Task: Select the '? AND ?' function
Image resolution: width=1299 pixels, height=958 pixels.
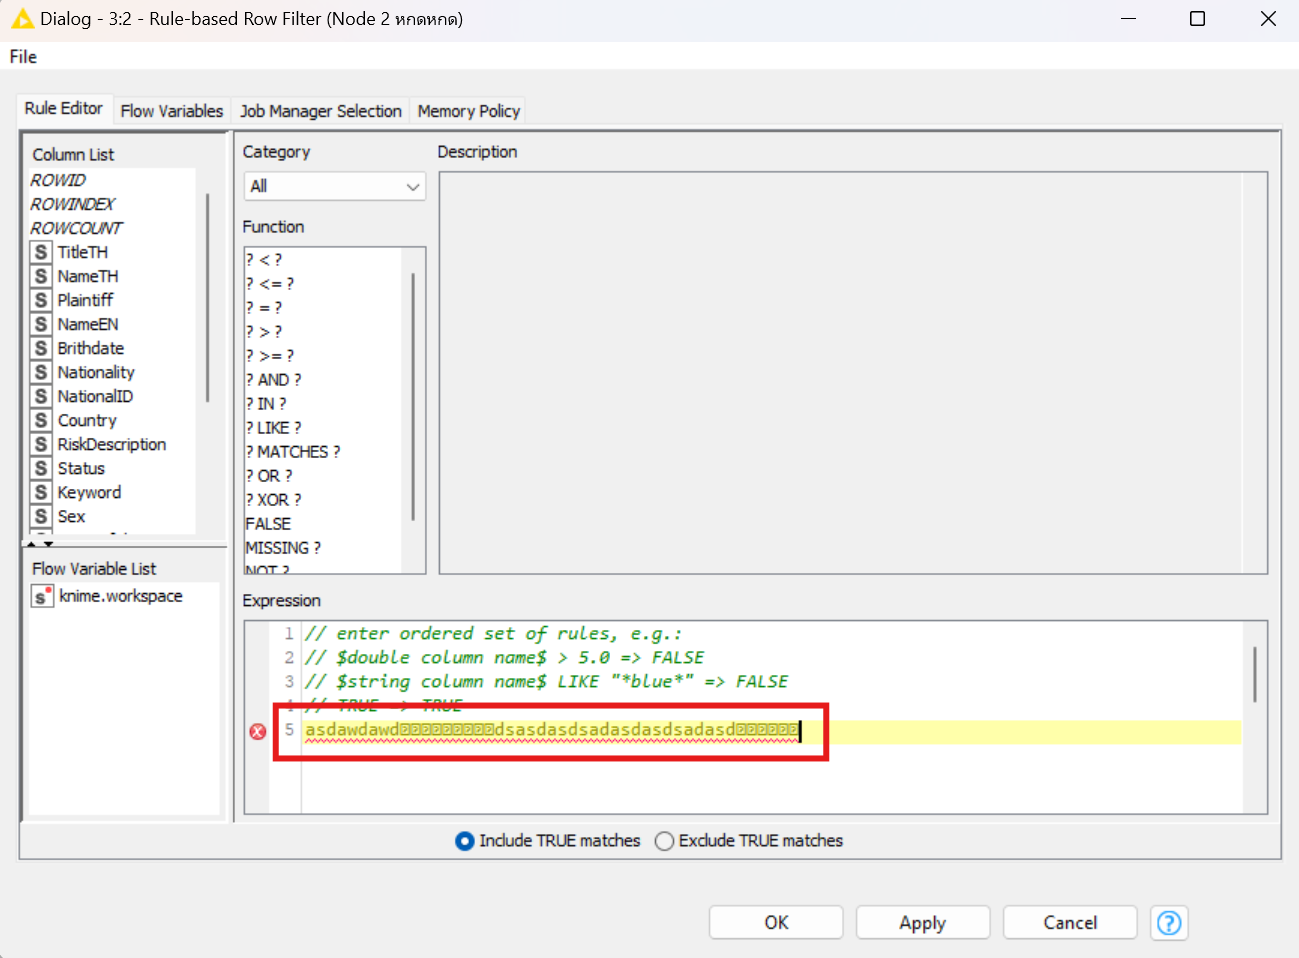Action: pos(273,380)
